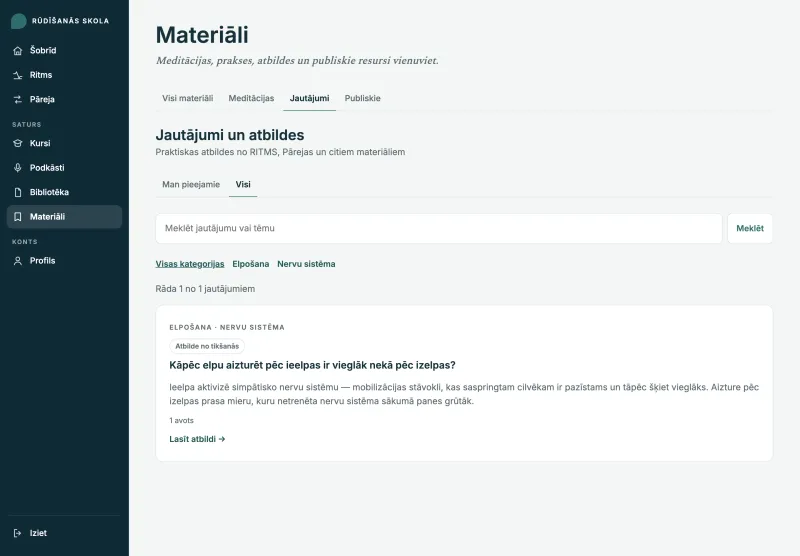Select Materiāli in the sidebar
Viewport: 800px width, 556px height.
64,217
